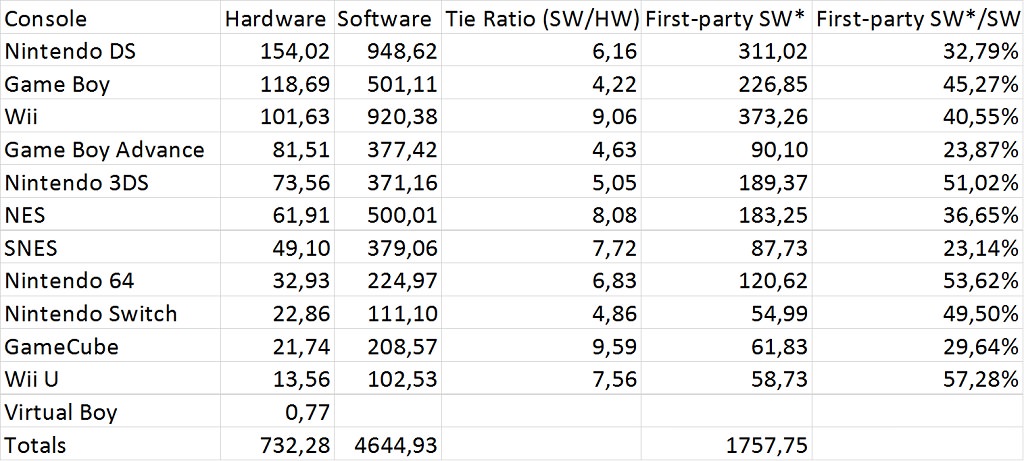Select percentage cell 36,65%
The image size is (1024, 461).
click(918, 214)
